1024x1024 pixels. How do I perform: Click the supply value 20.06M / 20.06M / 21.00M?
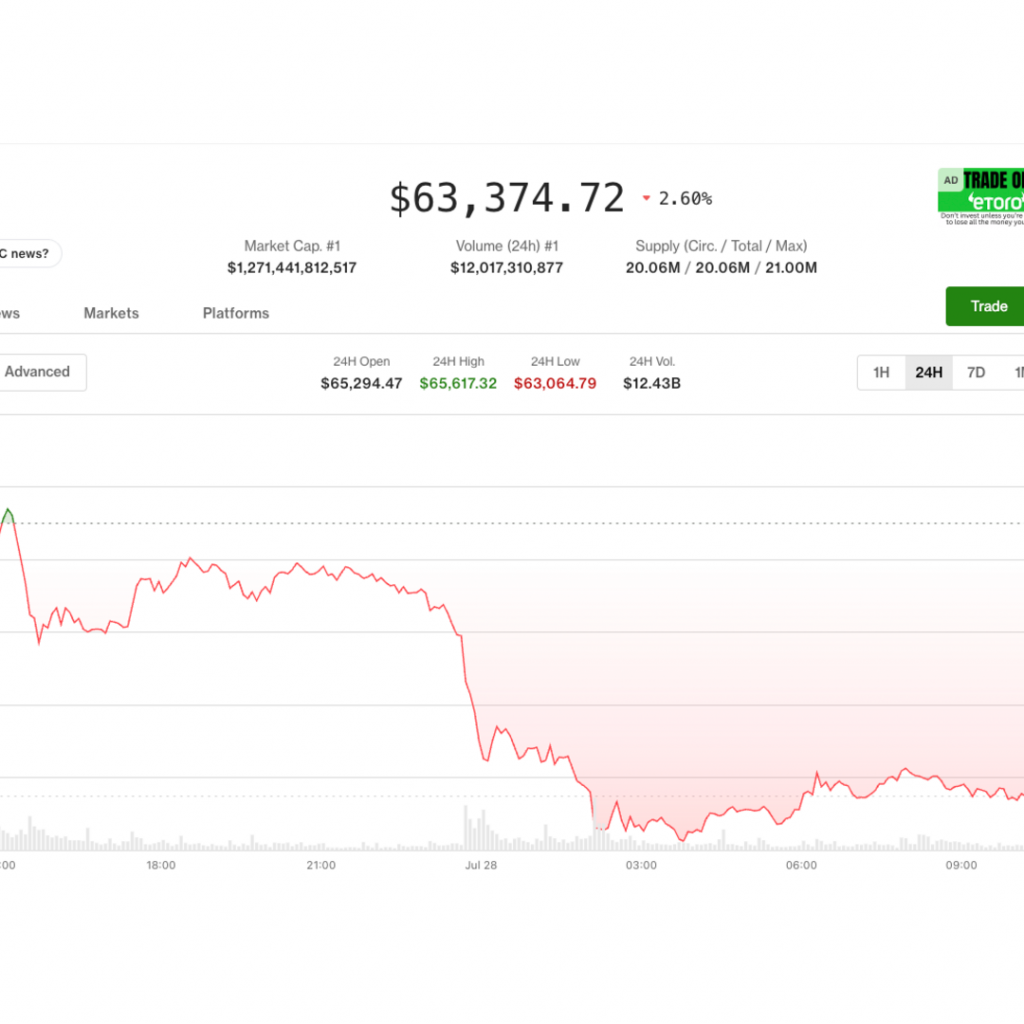click(x=721, y=268)
